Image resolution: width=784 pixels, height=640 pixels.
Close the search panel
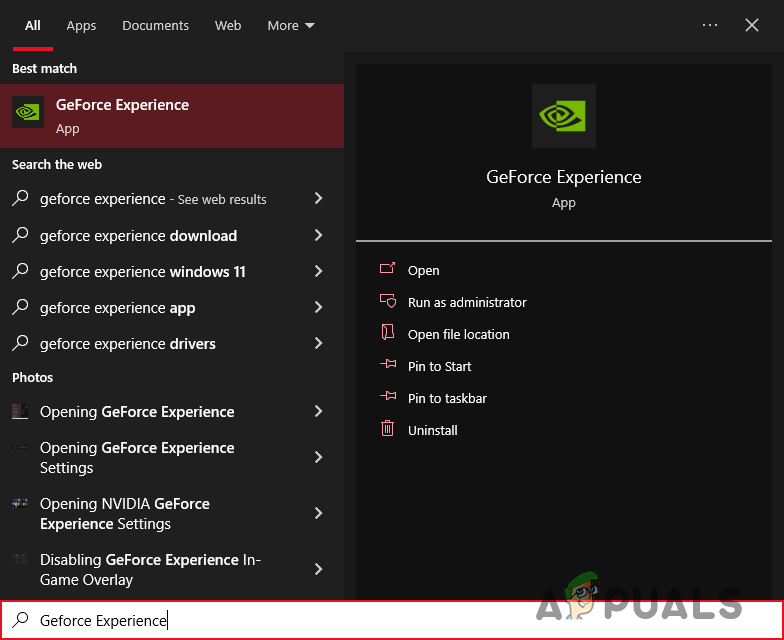point(752,25)
